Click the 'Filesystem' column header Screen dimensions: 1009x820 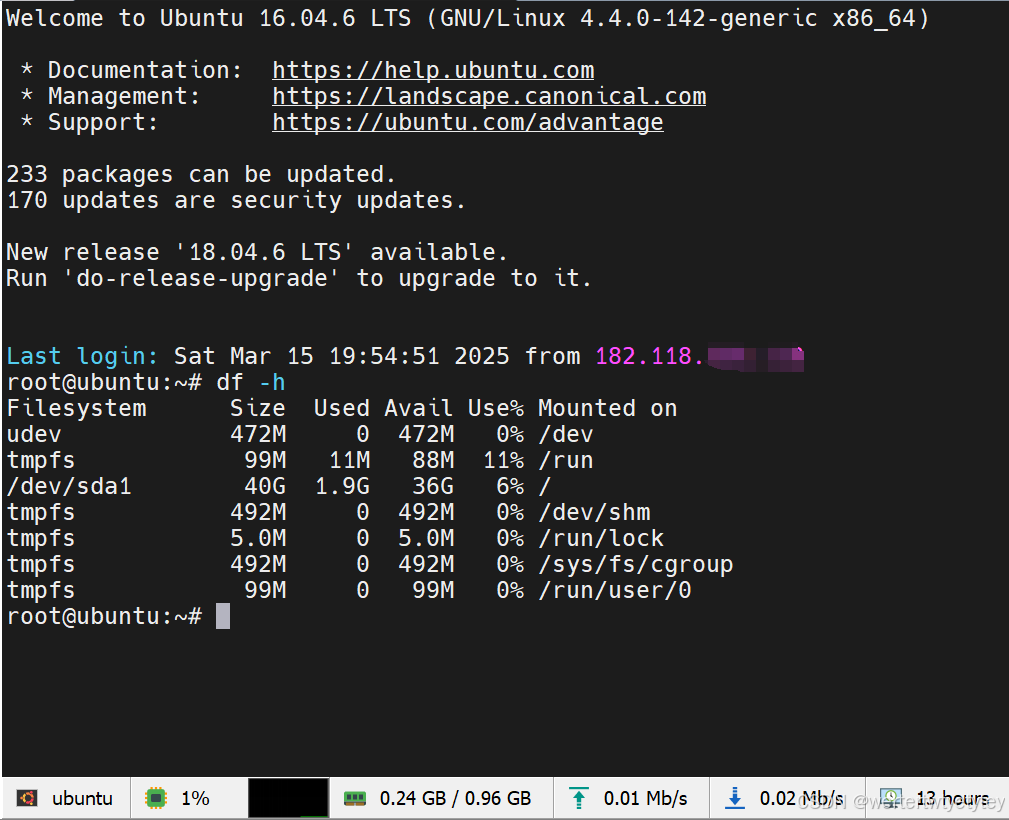[76, 408]
